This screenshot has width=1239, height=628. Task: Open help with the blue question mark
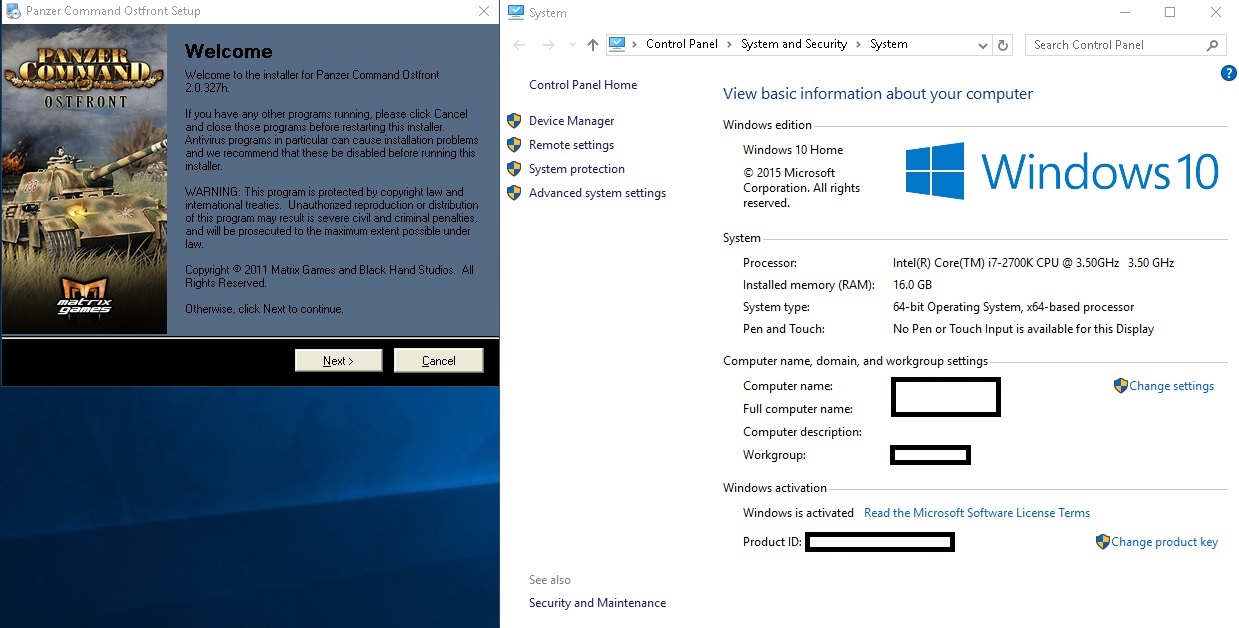coord(1229,73)
